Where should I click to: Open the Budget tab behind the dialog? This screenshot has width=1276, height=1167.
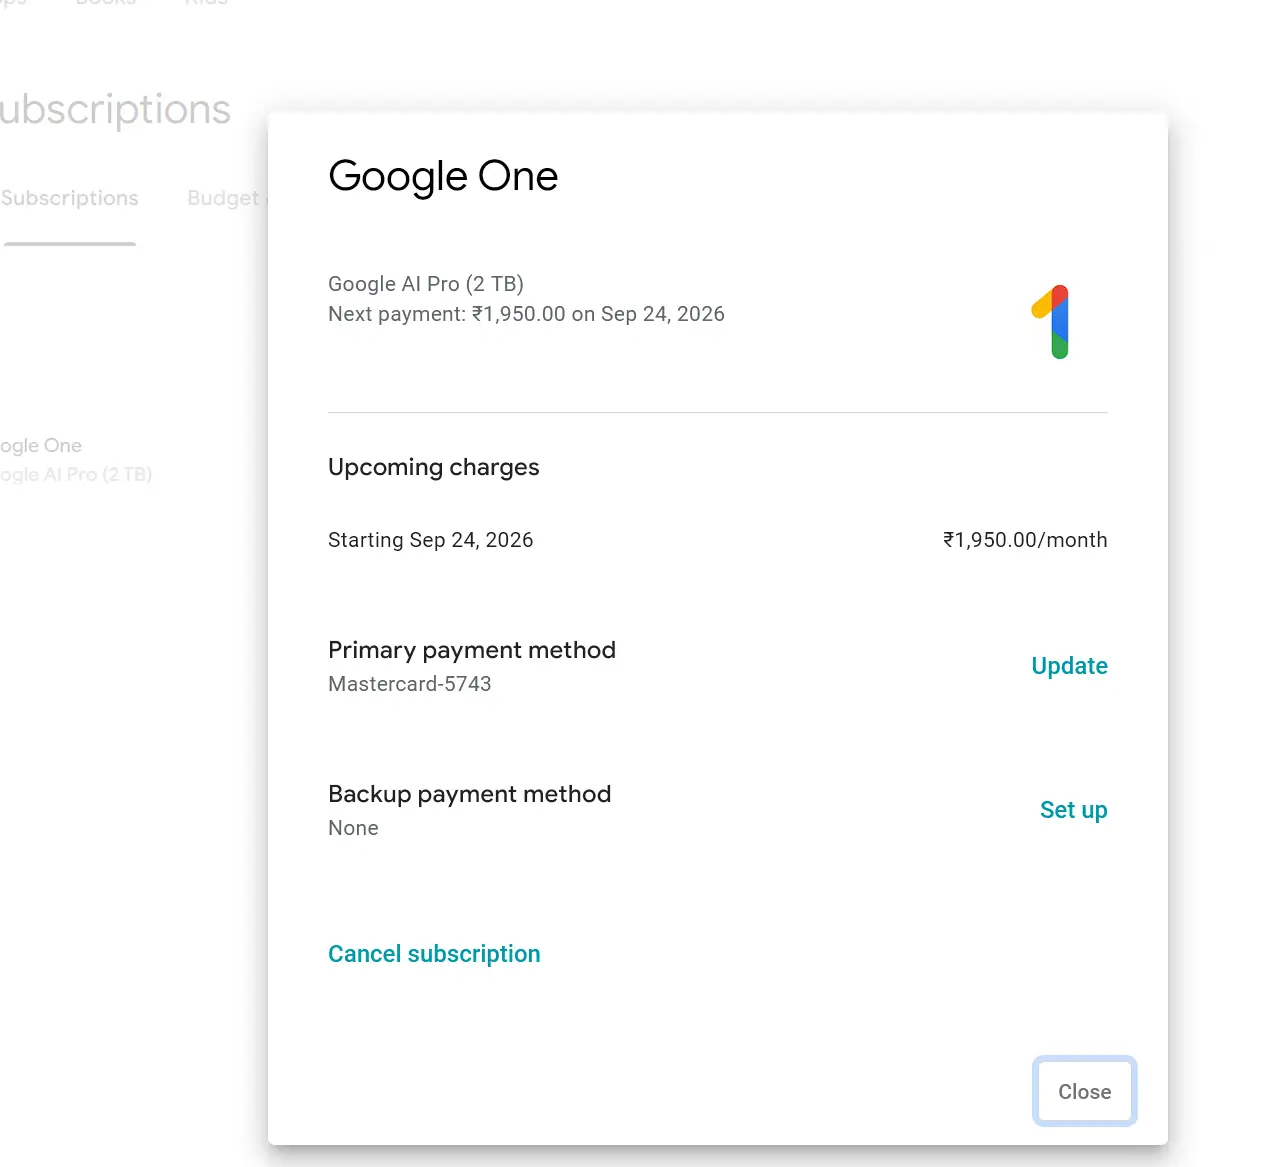pyautogui.click(x=223, y=199)
